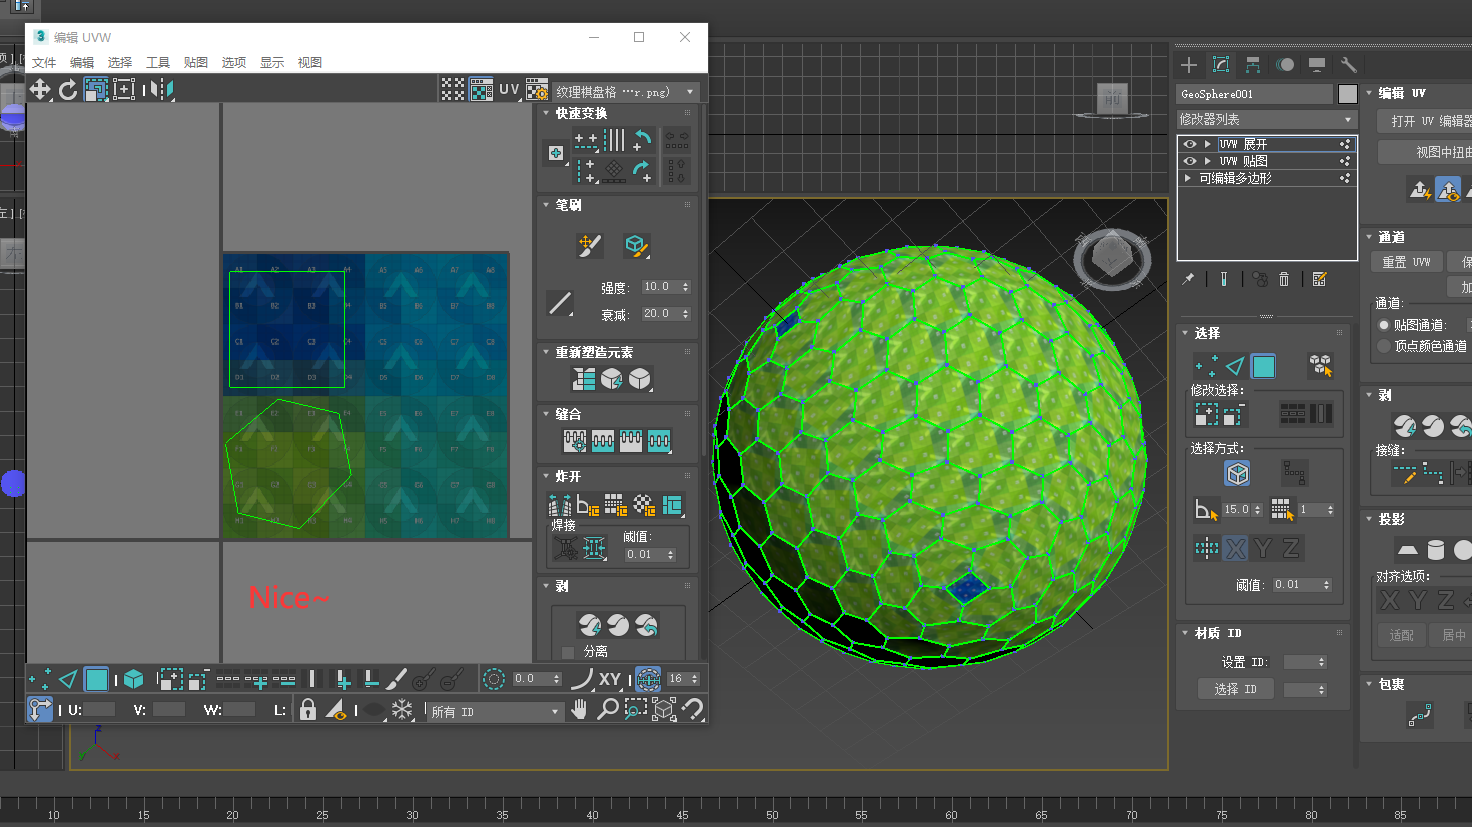Check the 分离 checkbox
Viewport: 1472px width, 827px height.
tap(568, 652)
